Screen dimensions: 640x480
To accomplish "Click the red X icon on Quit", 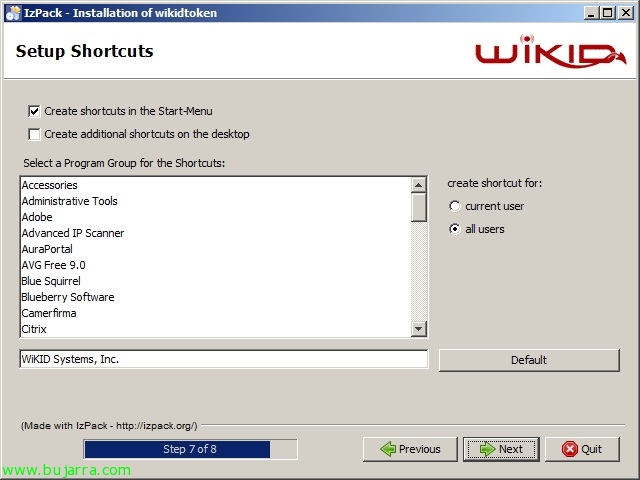I will 569,449.
